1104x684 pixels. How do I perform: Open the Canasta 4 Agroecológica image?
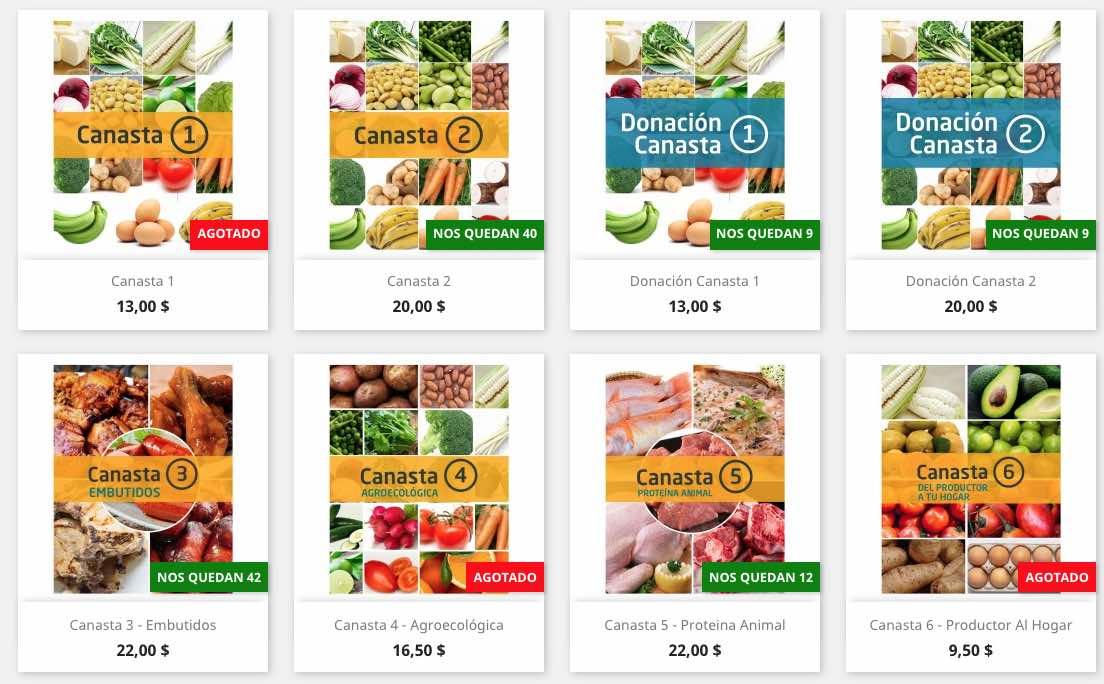coord(419,478)
